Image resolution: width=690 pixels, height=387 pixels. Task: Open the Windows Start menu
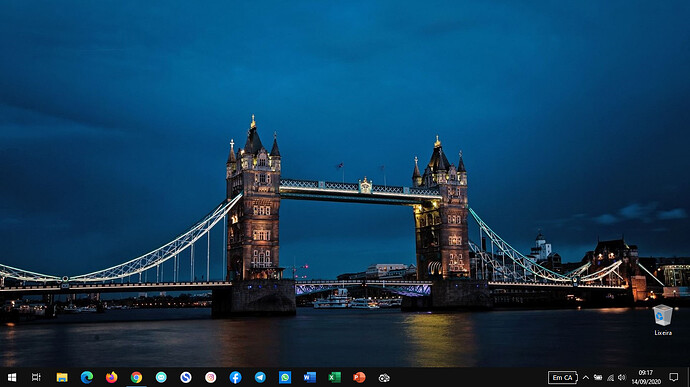tap(12, 377)
